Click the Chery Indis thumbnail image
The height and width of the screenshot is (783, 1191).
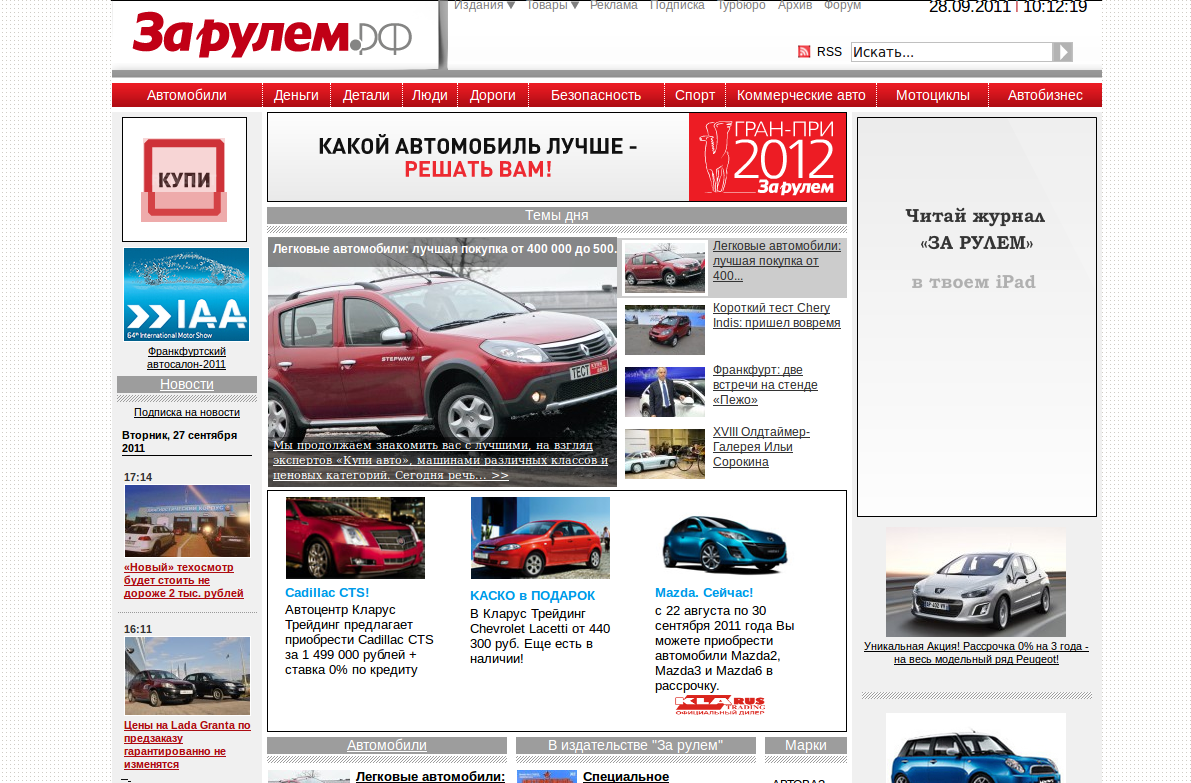point(665,330)
